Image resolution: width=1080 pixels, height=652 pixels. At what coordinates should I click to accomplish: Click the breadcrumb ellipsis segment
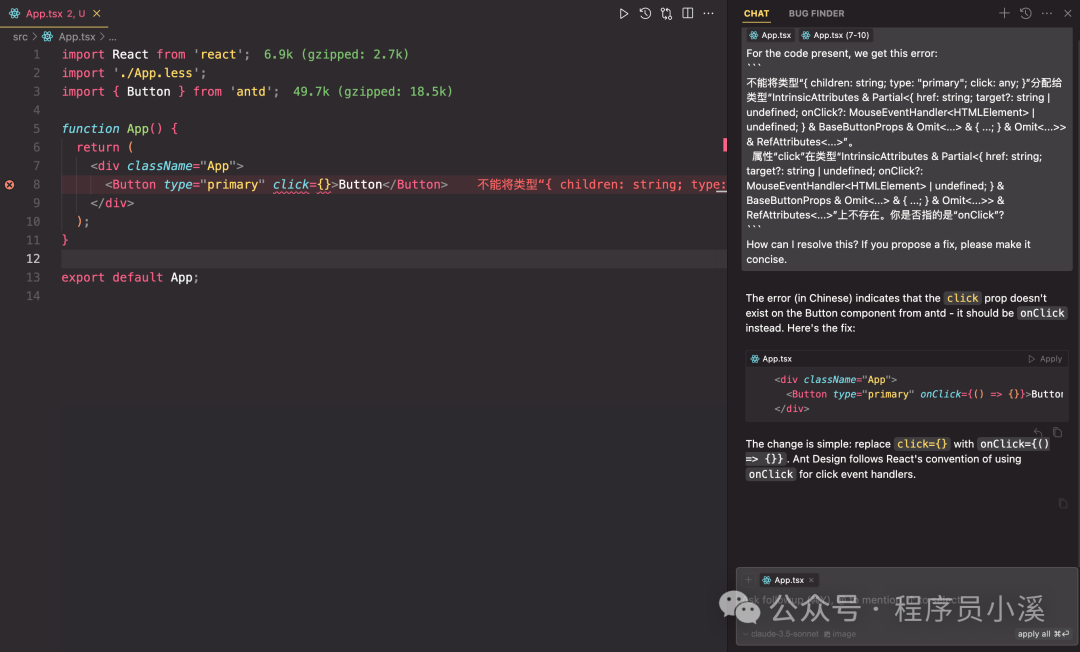(112, 37)
